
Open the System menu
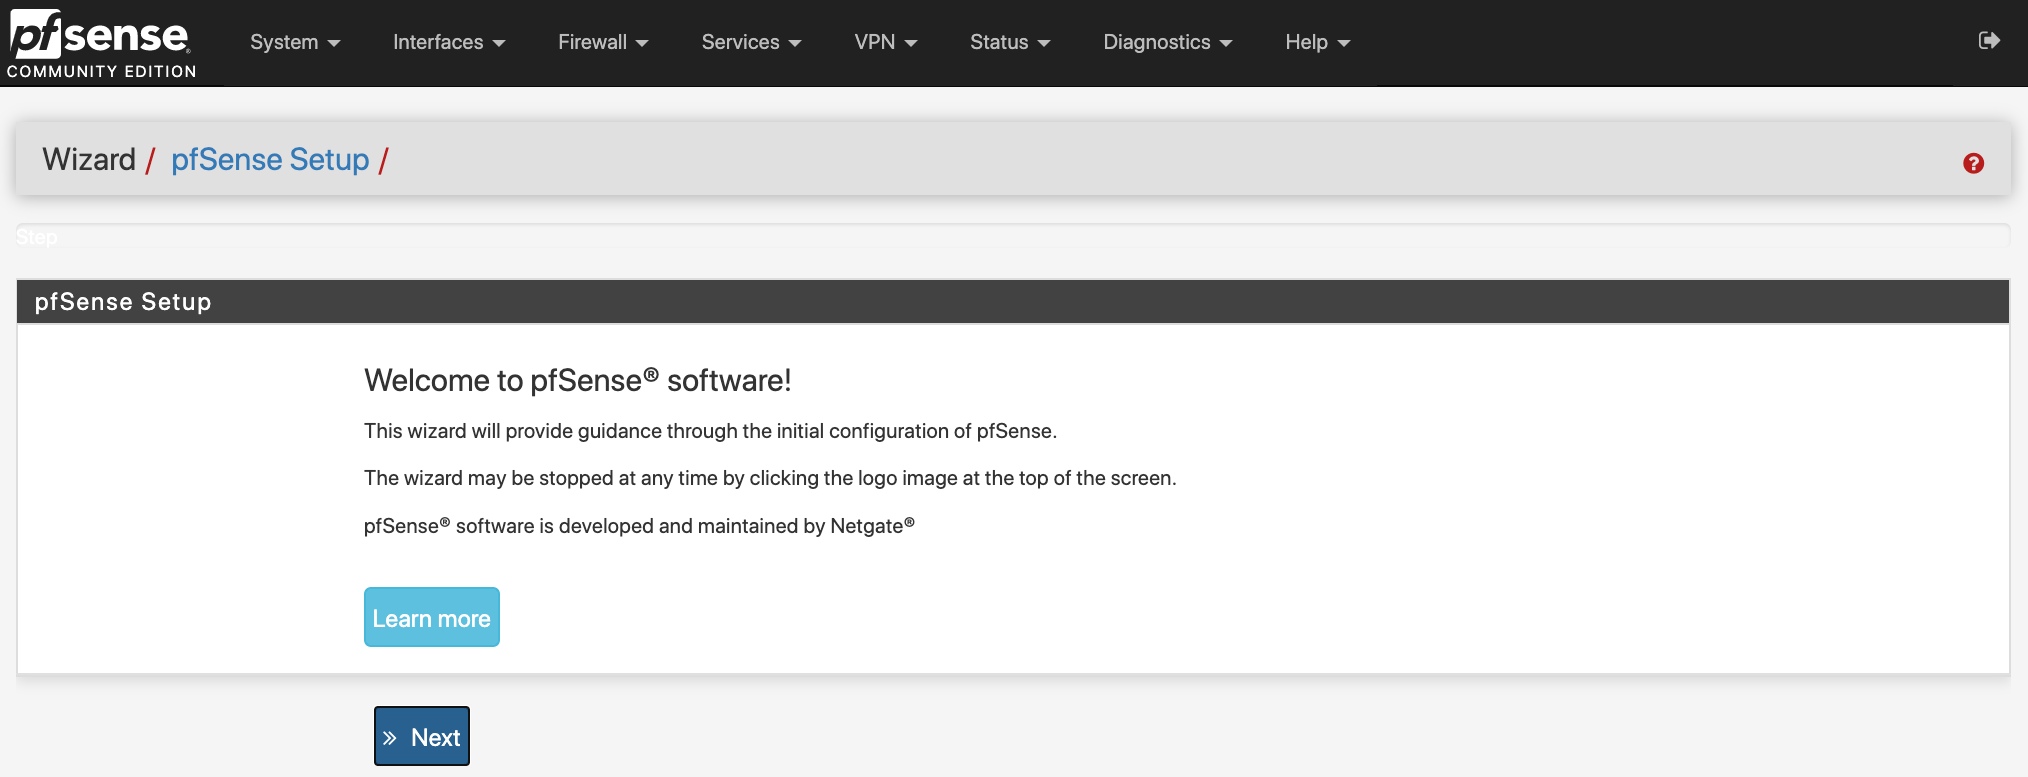click(295, 42)
